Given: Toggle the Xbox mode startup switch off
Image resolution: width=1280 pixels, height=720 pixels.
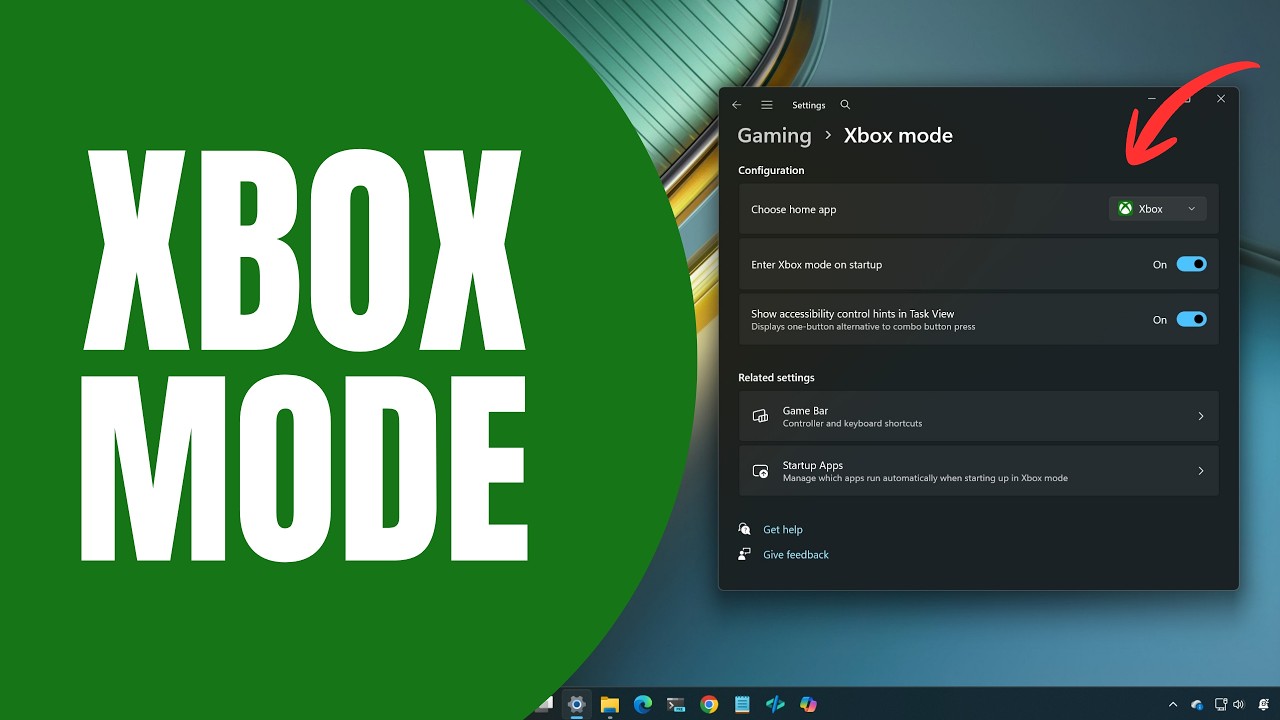Looking at the screenshot, I should 1190,264.
